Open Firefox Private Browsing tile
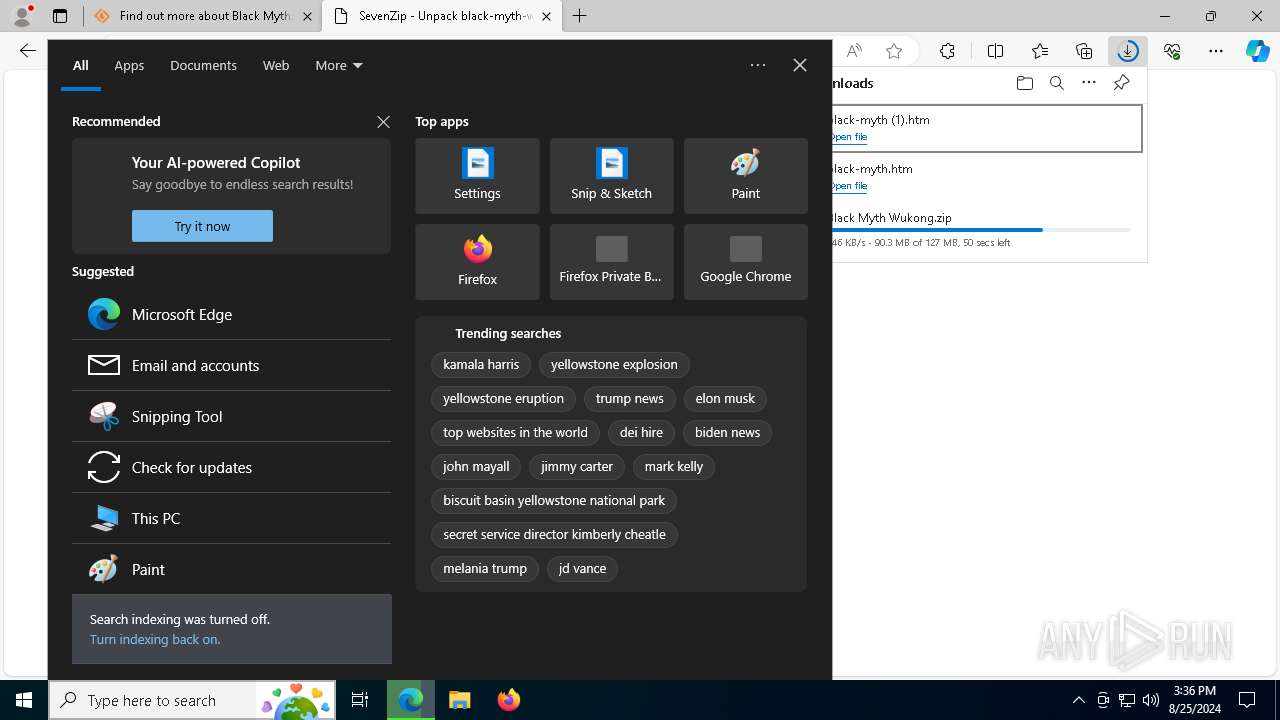This screenshot has width=1280, height=720. coord(611,262)
